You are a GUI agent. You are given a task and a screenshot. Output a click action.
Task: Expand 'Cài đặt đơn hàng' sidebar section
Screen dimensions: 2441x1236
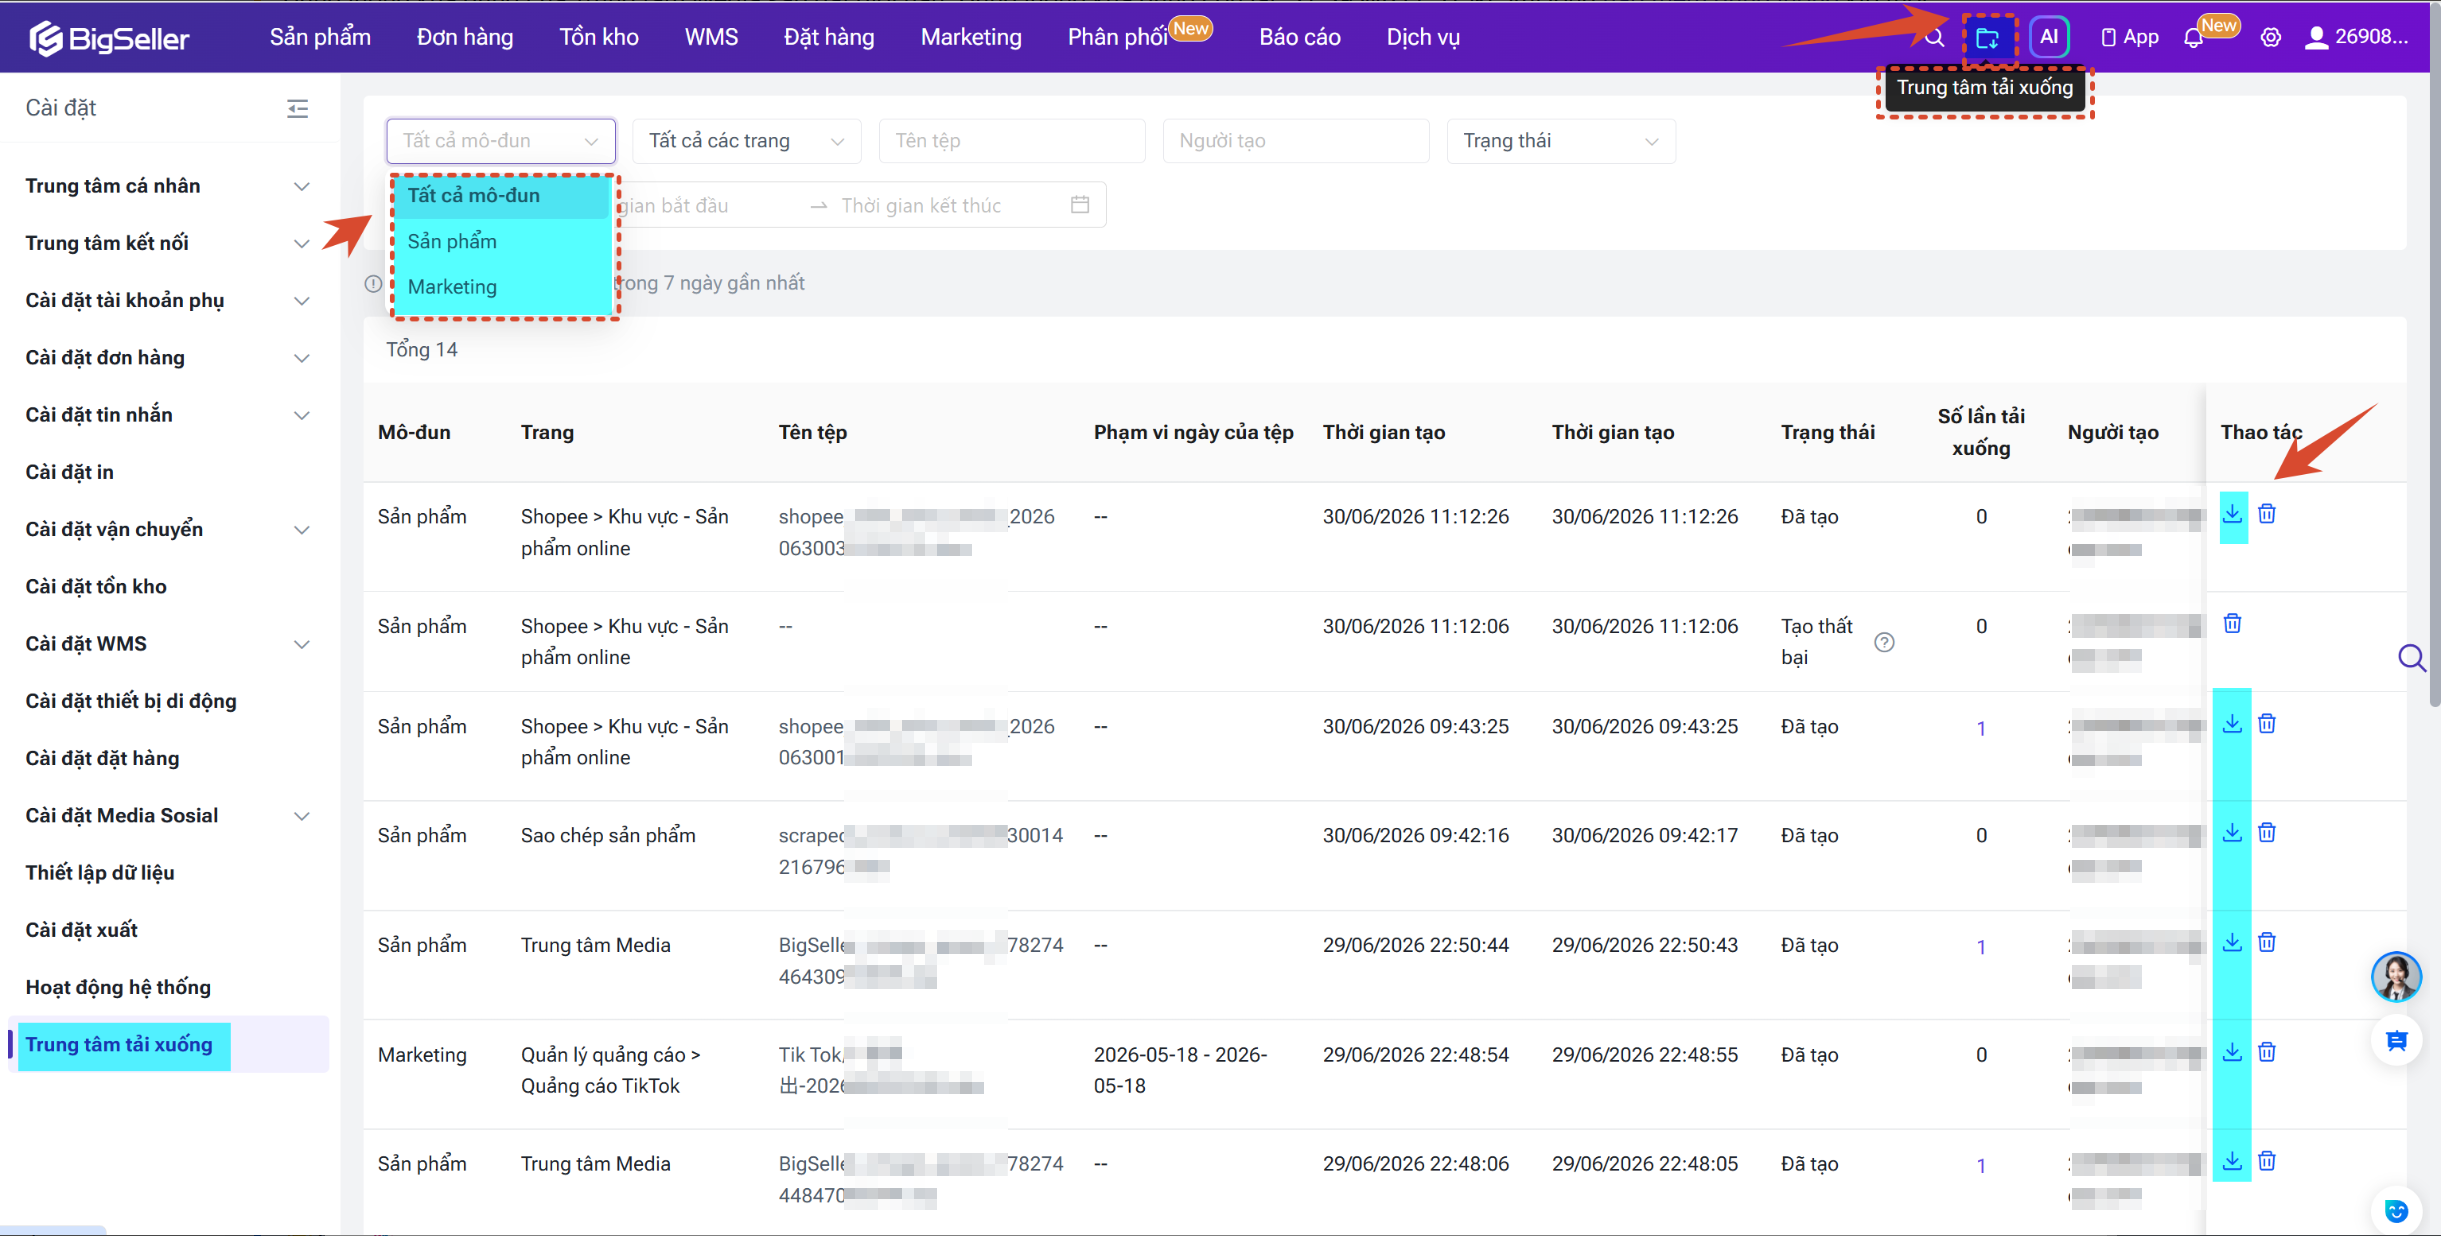(x=167, y=358)
